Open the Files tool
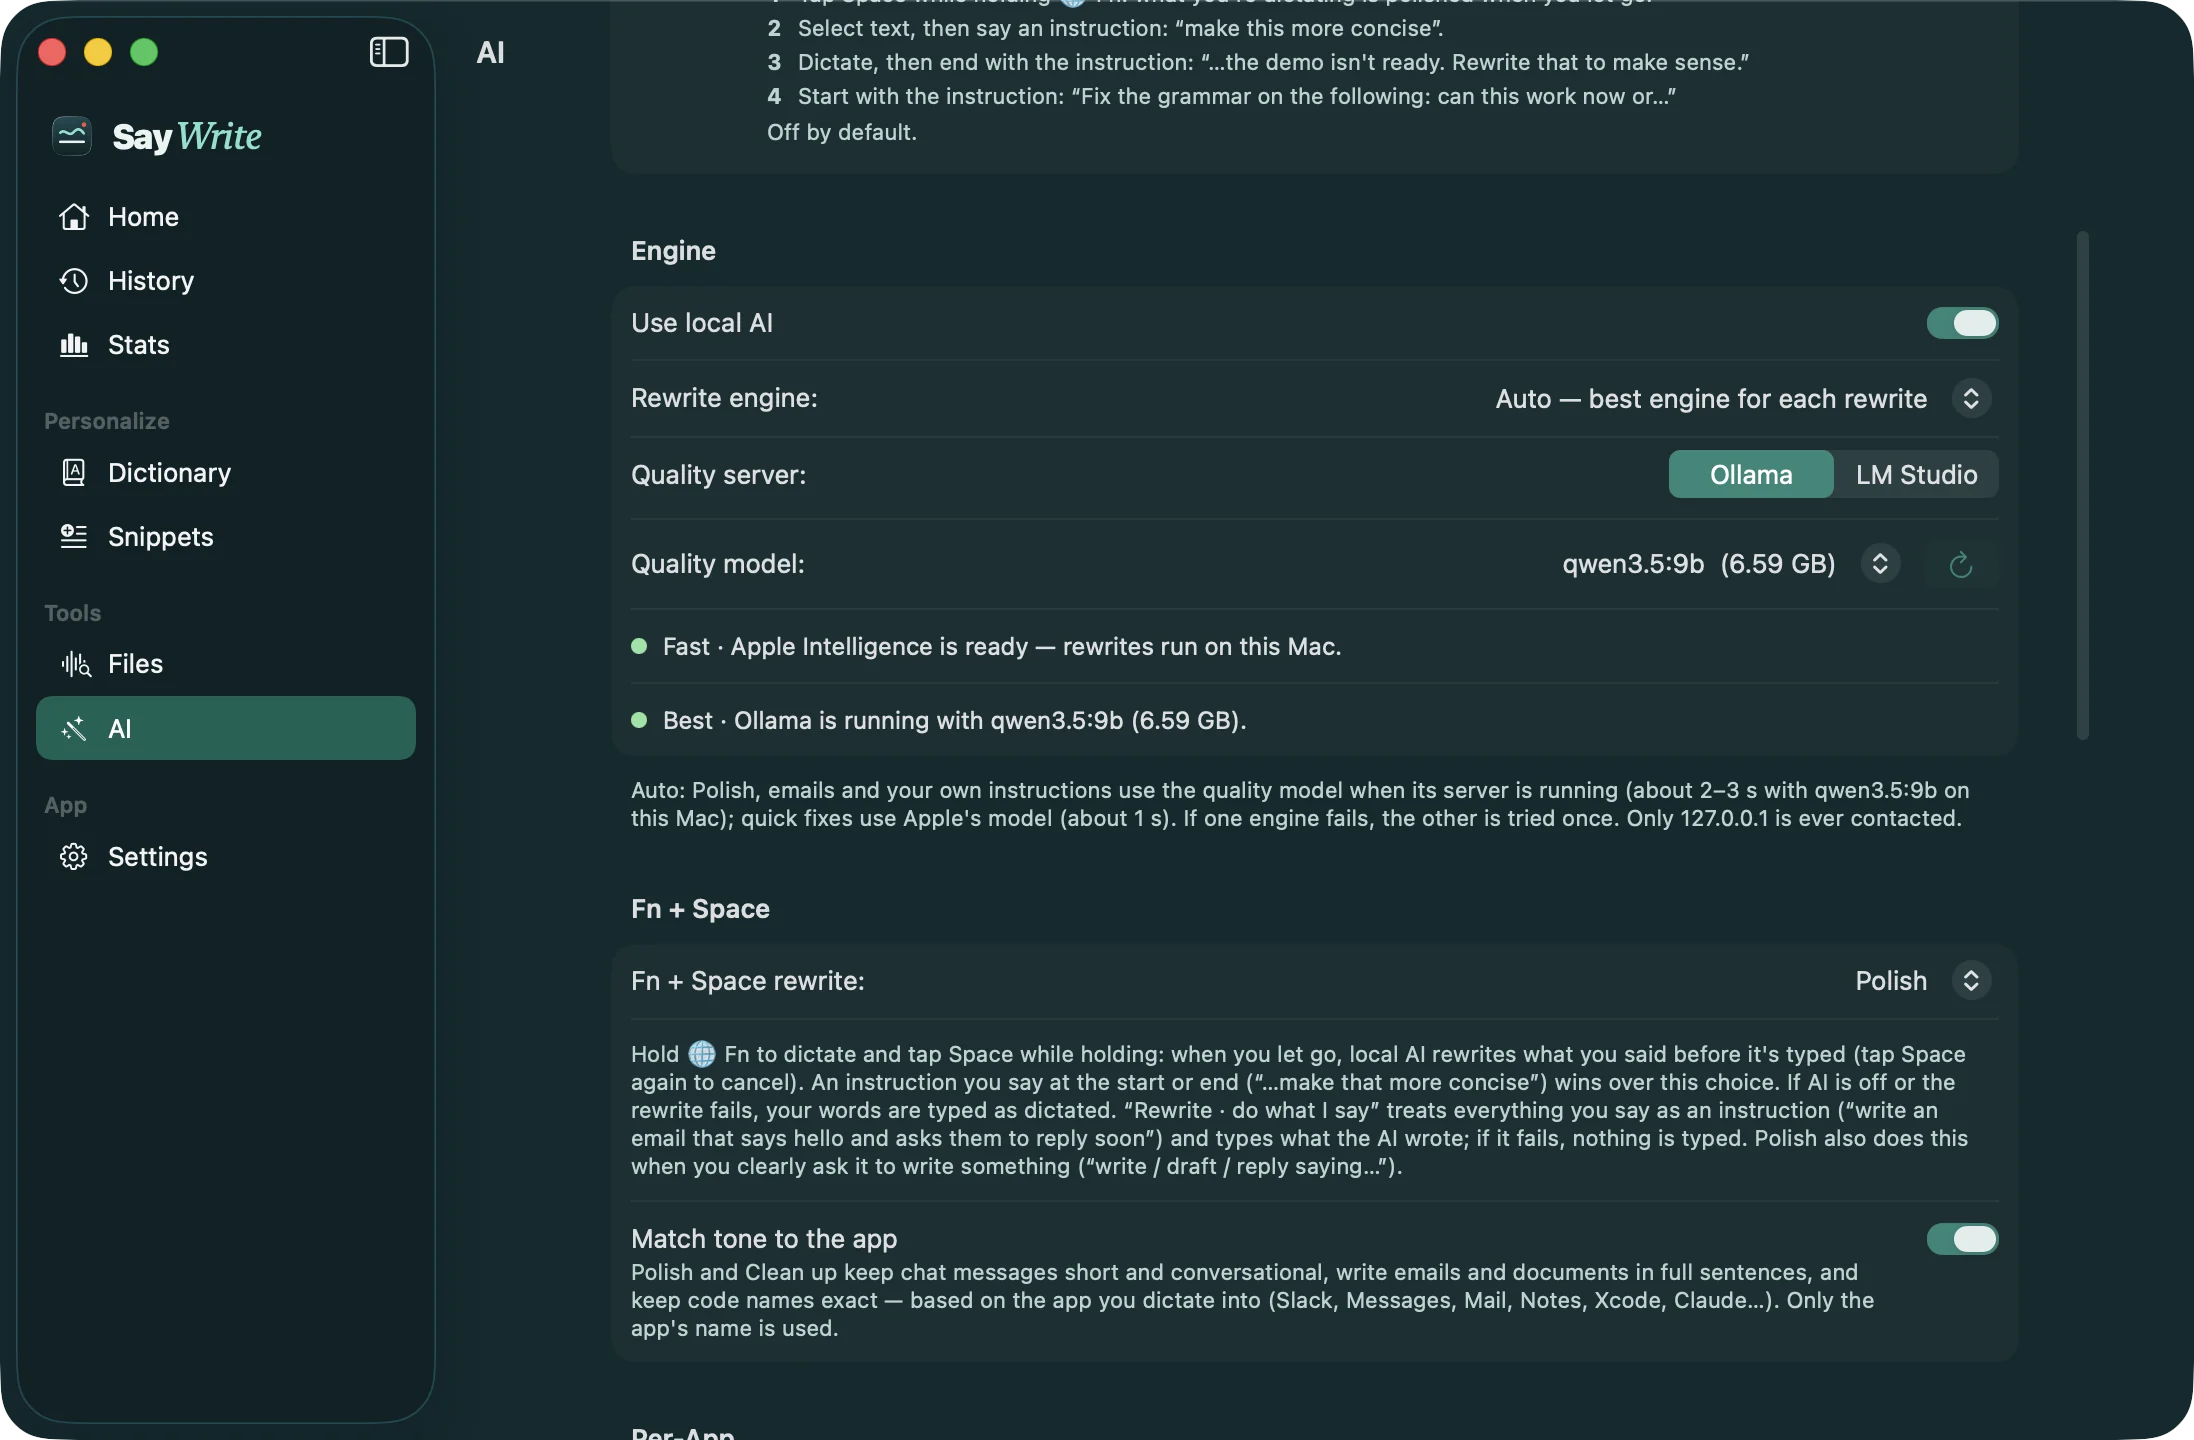This screenshot has width=2194, height=1440. click(x=226, y=664)
